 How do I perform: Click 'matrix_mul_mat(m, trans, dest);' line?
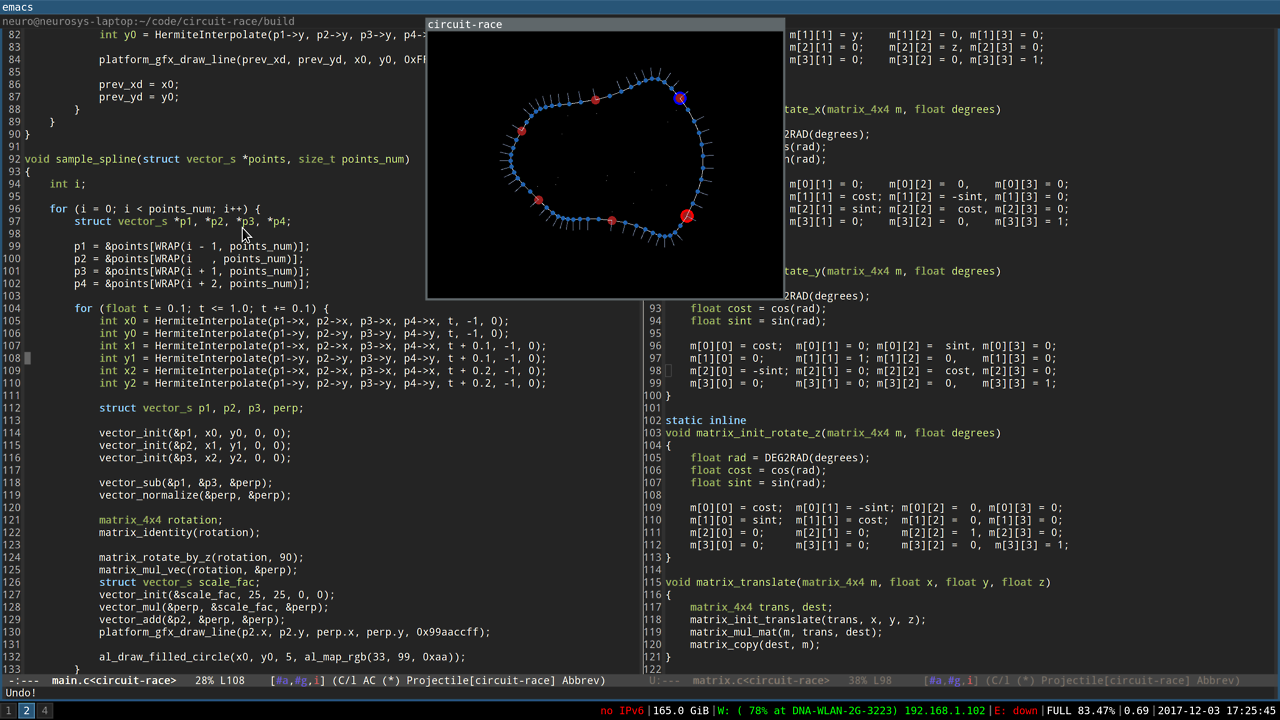tap(786, 632)
